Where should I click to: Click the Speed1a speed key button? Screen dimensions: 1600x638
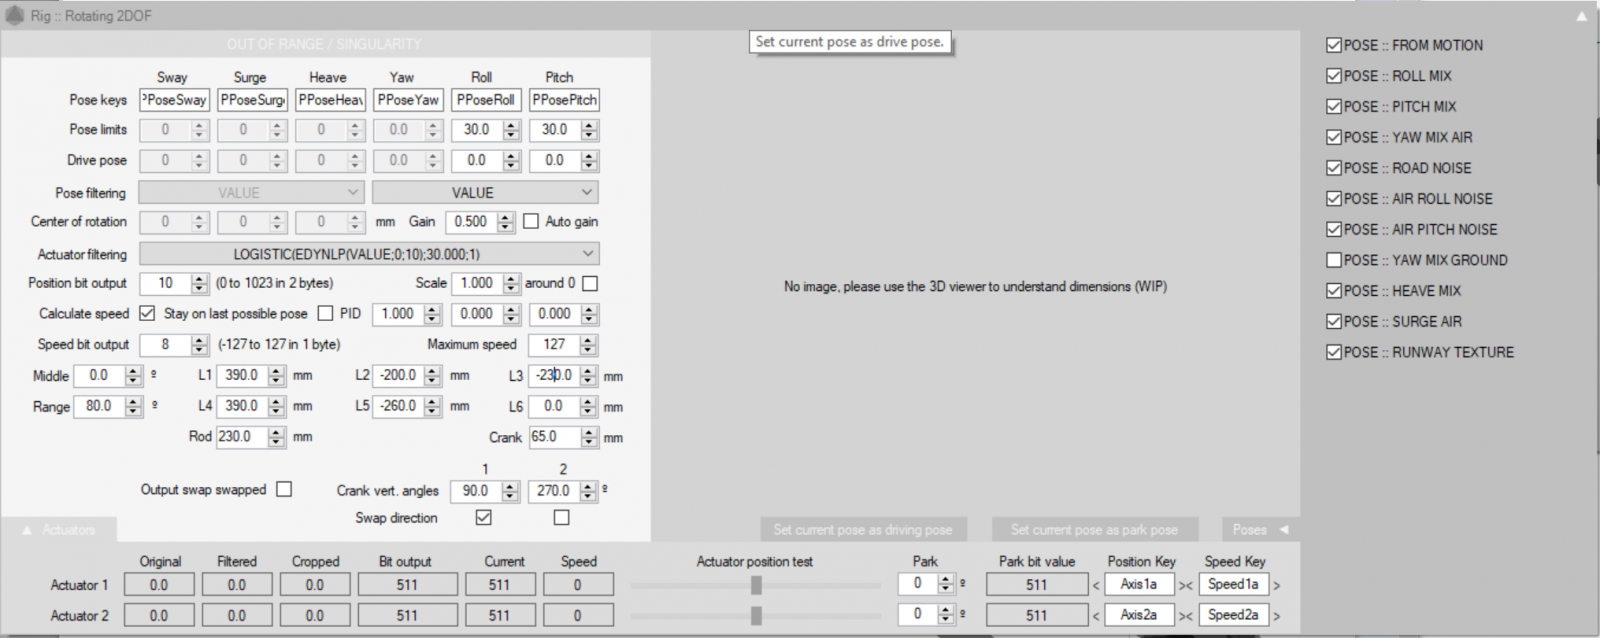point(1233,585)
